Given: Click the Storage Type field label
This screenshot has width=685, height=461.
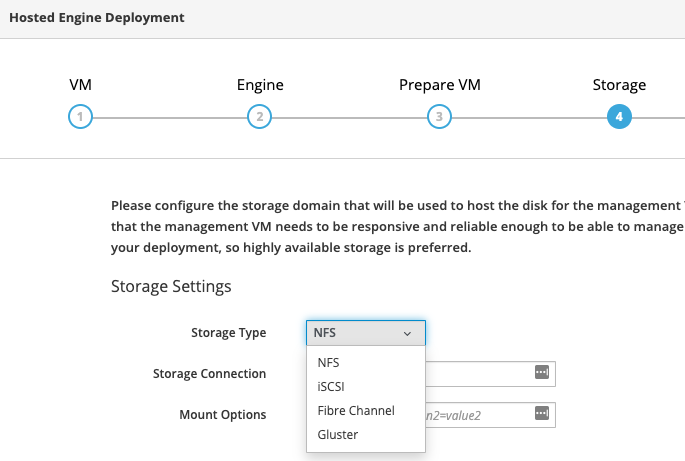Looking at the screenshot, I should pyautogui.click(x=228, y=333).
